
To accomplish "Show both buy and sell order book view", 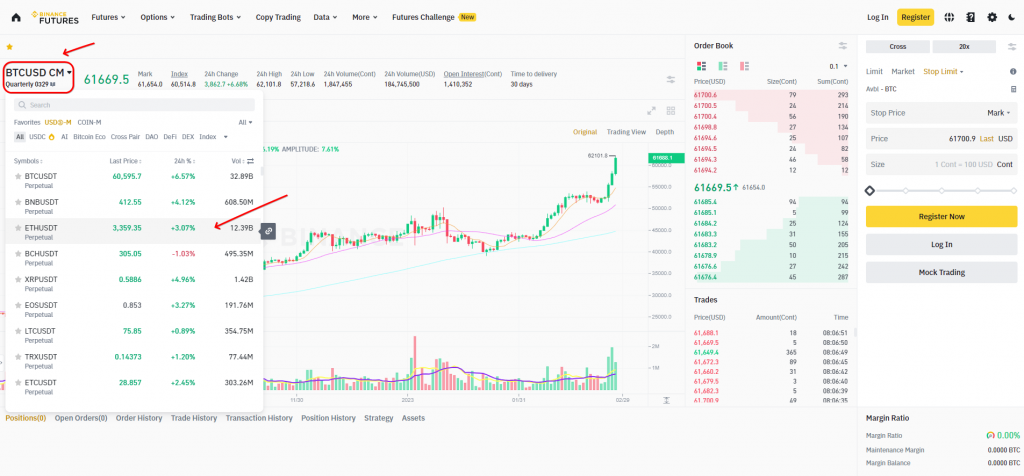I will [x=702, y=66].
